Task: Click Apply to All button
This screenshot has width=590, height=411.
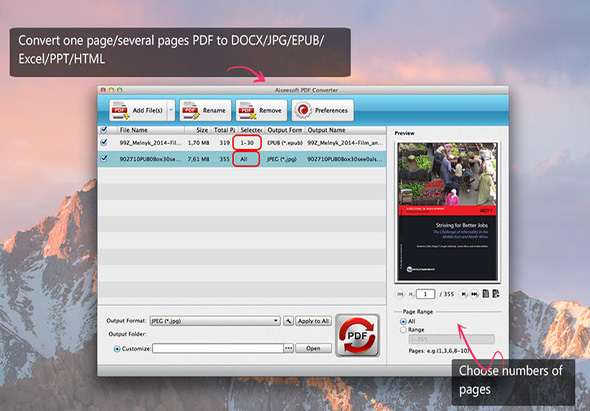Action: click(x=313, y=321)
